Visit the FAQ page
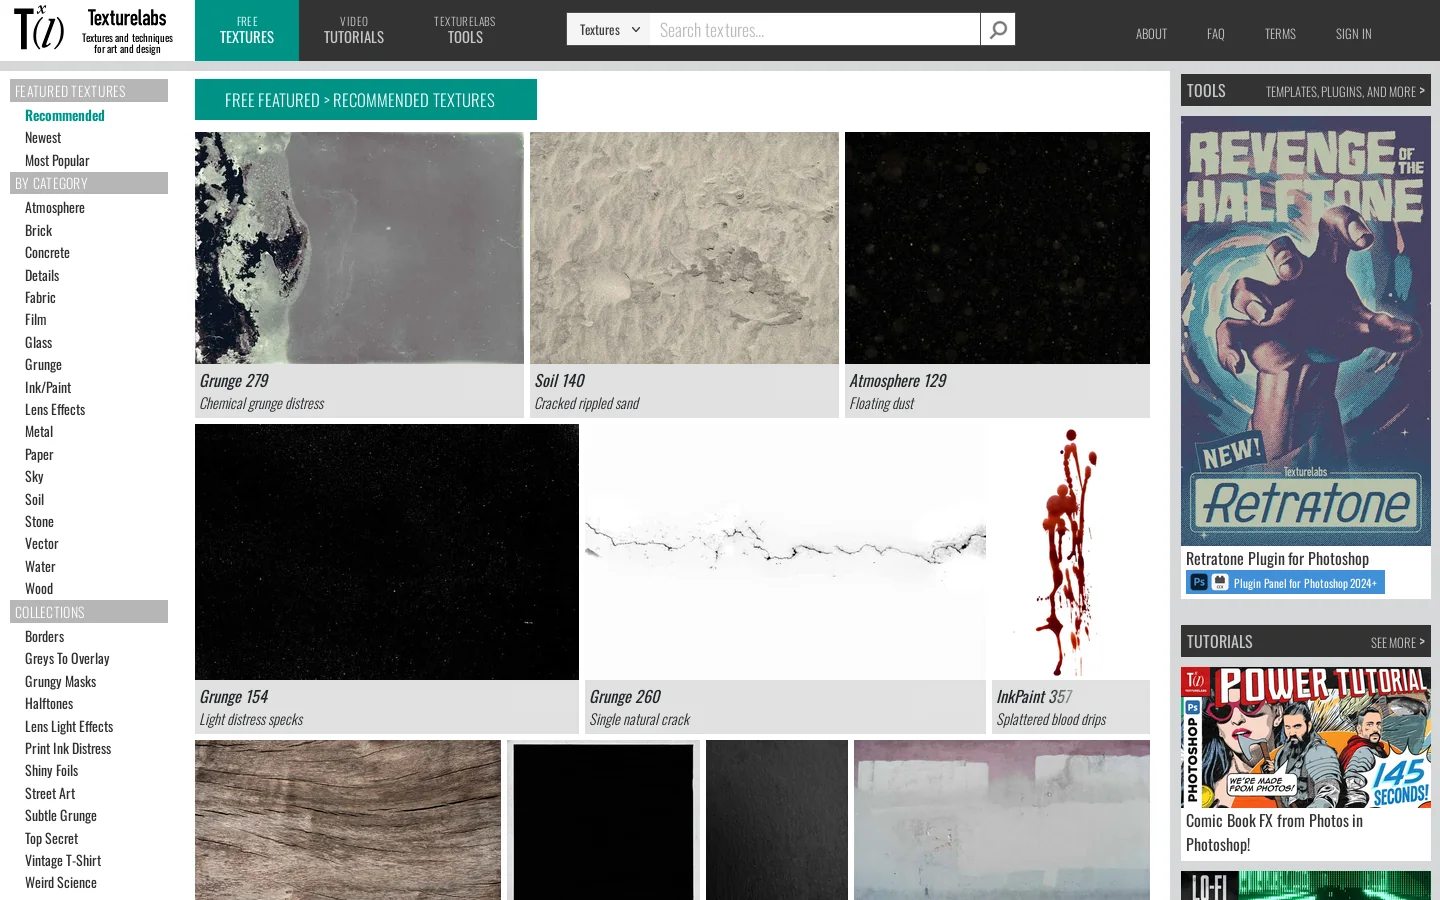1440x900 pixels. coord(1216,34)
